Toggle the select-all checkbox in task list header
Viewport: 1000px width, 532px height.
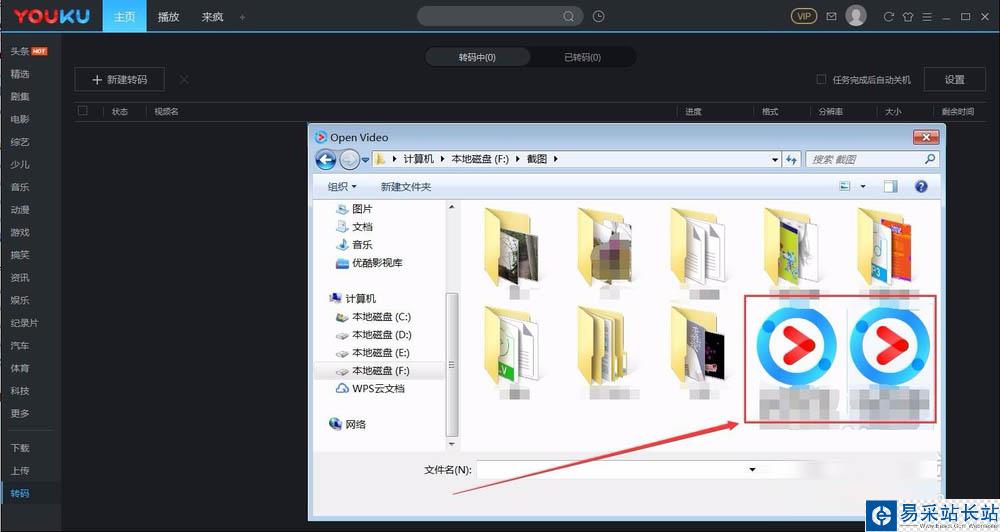[82, 111]
